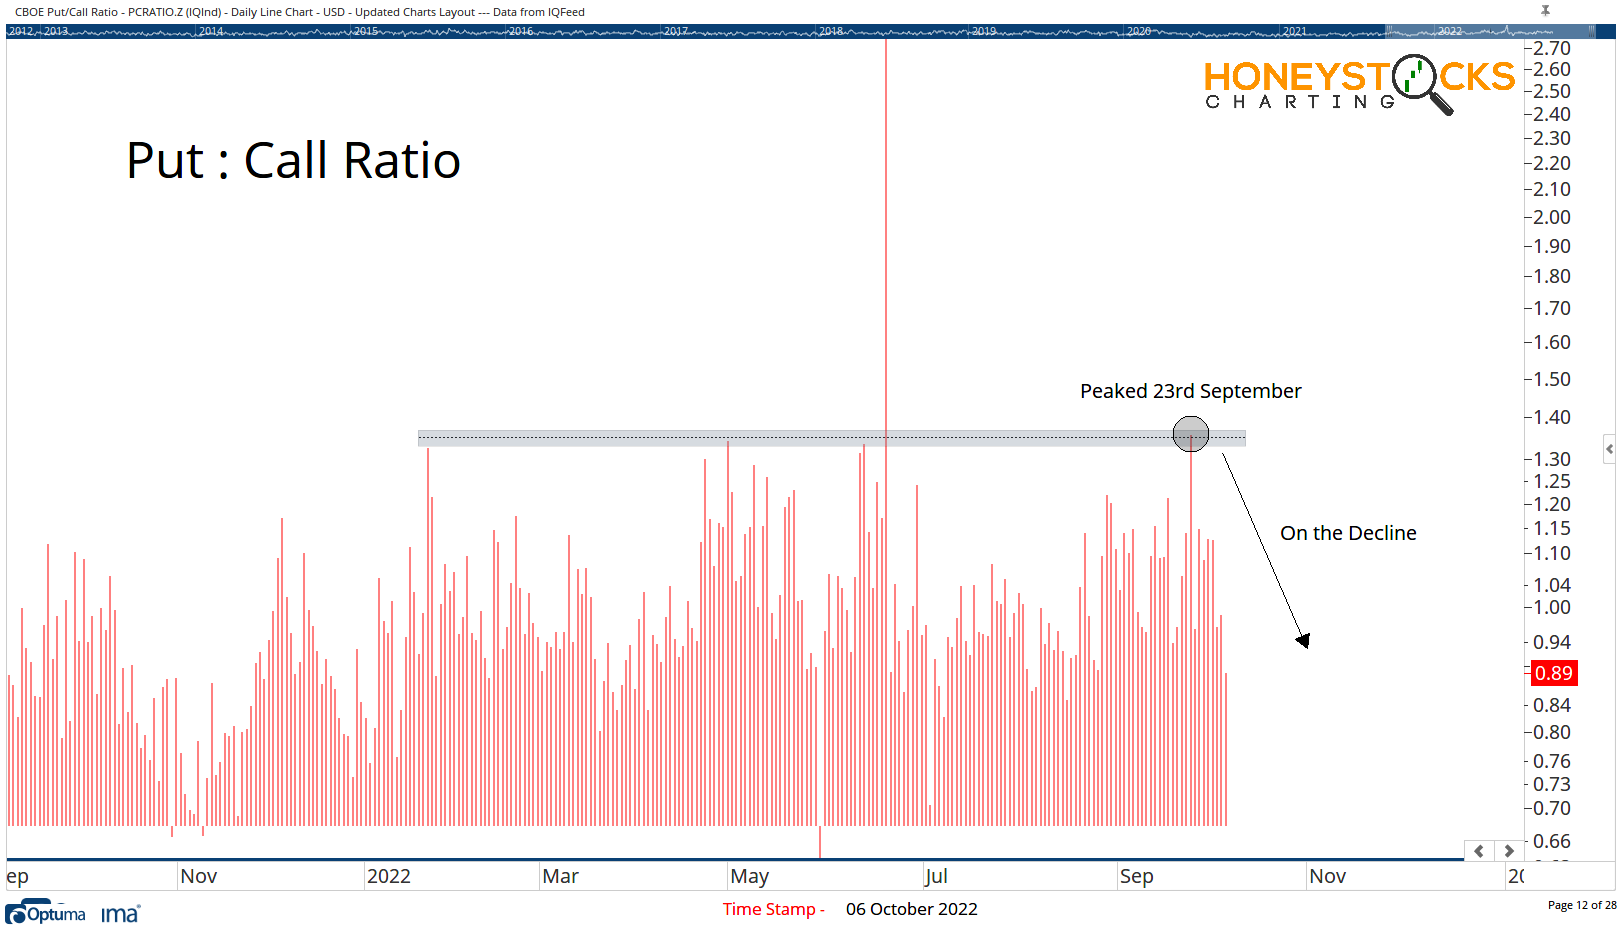Click the "May" date axis label
The image size is (1622, 928).
click(x=750, y=877)
